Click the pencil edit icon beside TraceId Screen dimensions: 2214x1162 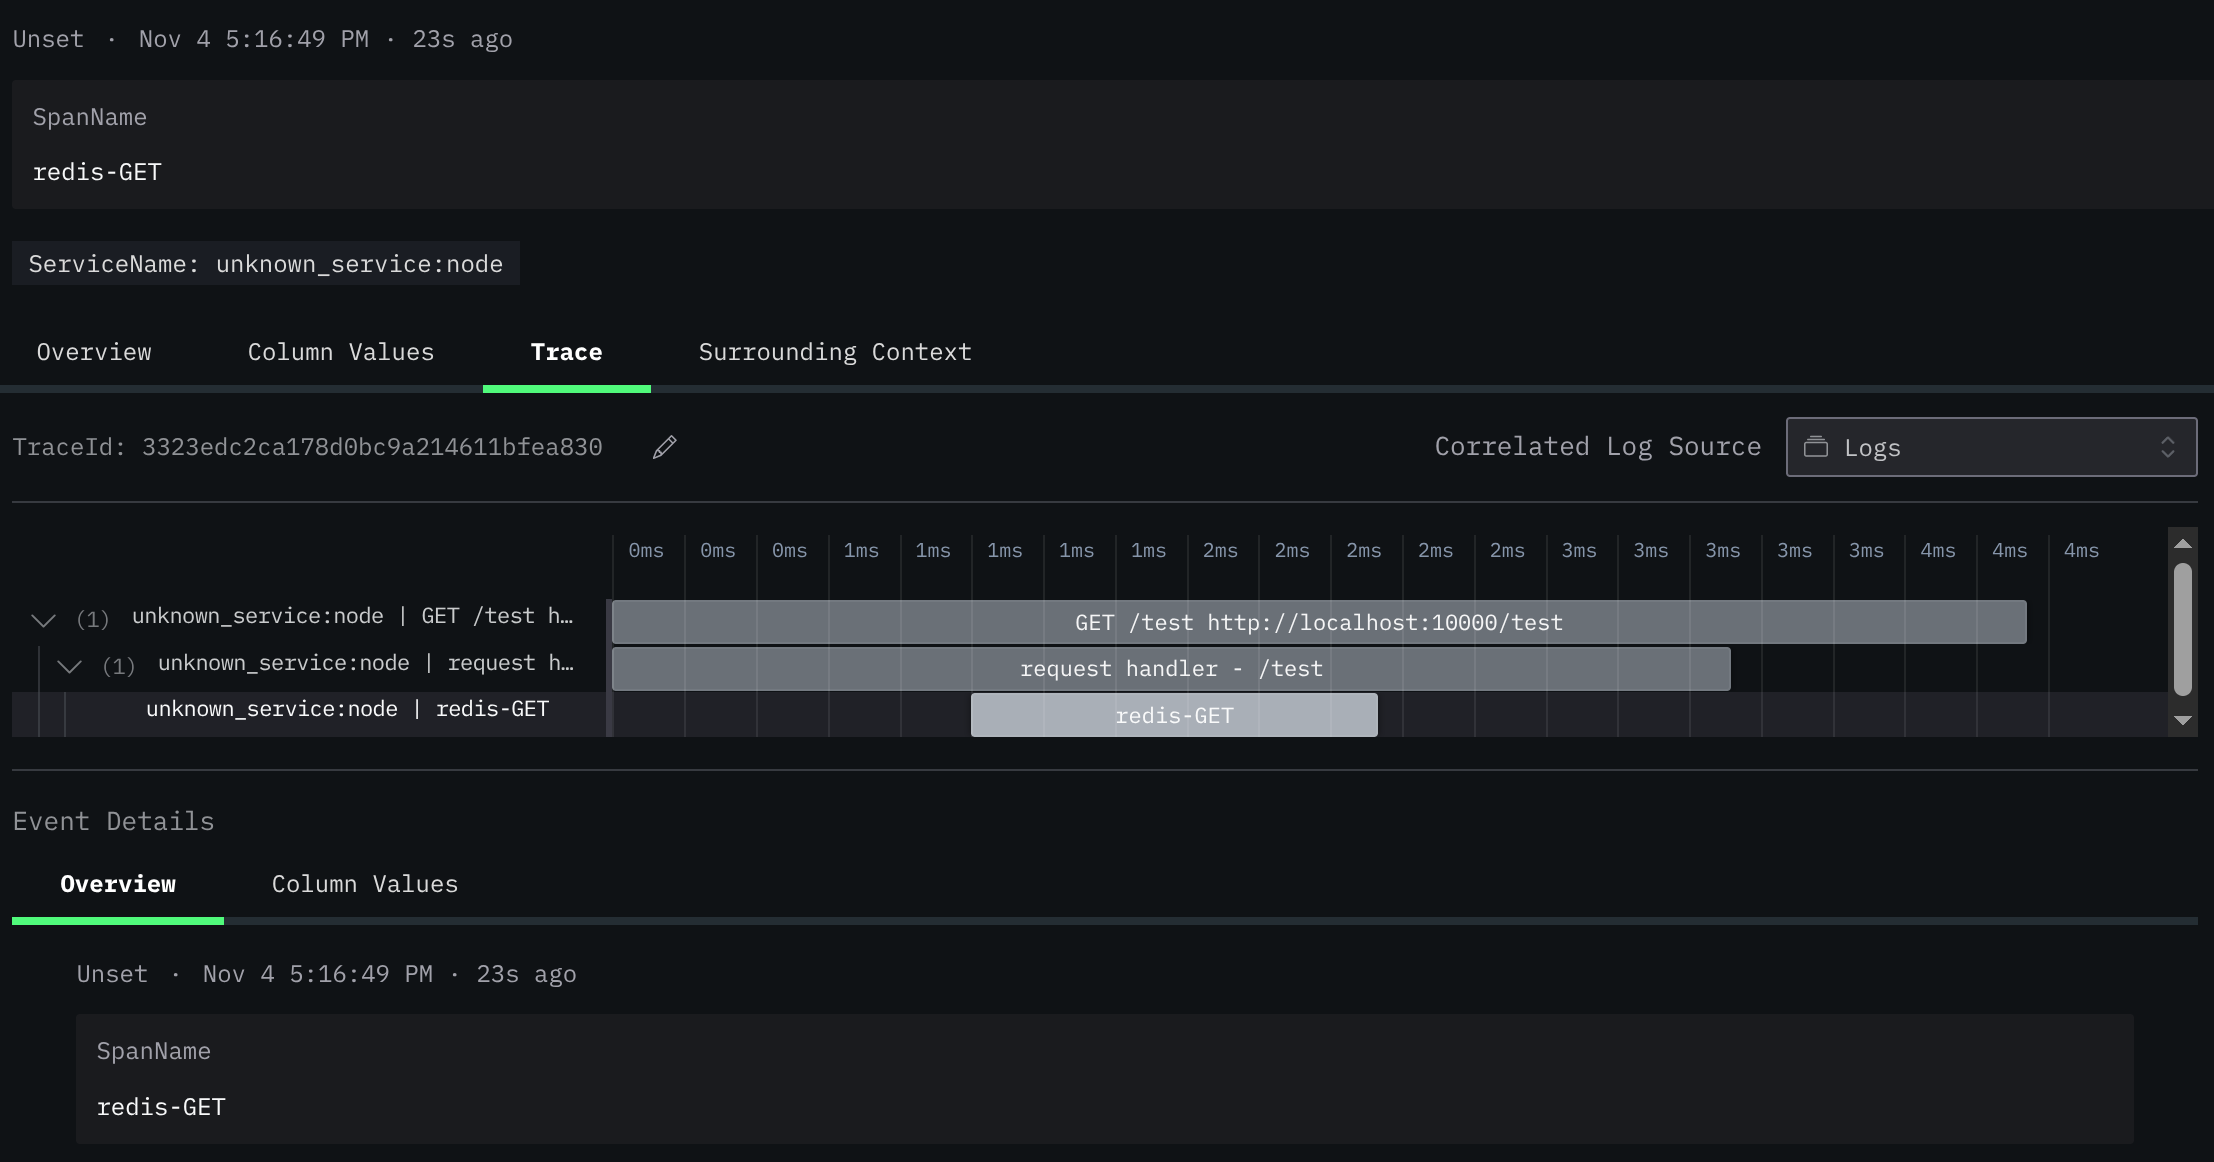(664, 447)
